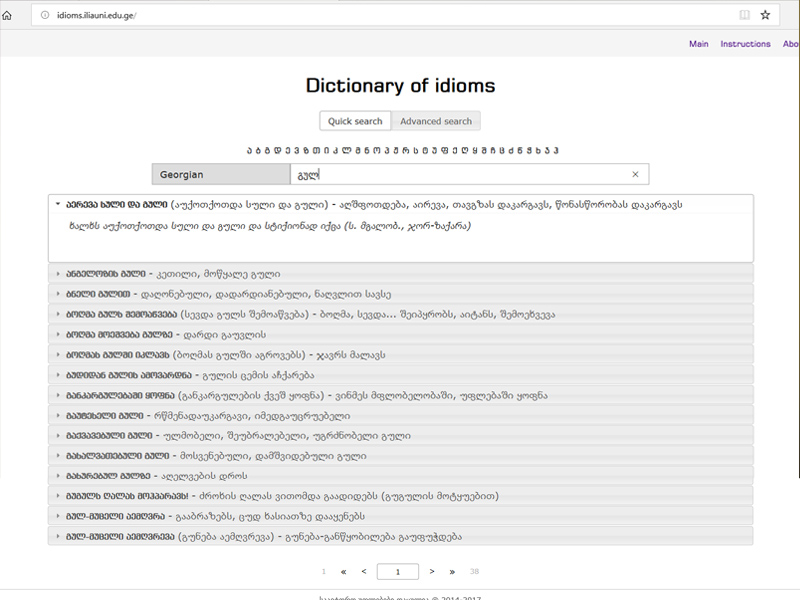Expand the entry 'გააბრაზებს, ცუდ ხასიათზე დააყენებს'
This screenshot has height=600, width=800.
[x=401, y=516]
